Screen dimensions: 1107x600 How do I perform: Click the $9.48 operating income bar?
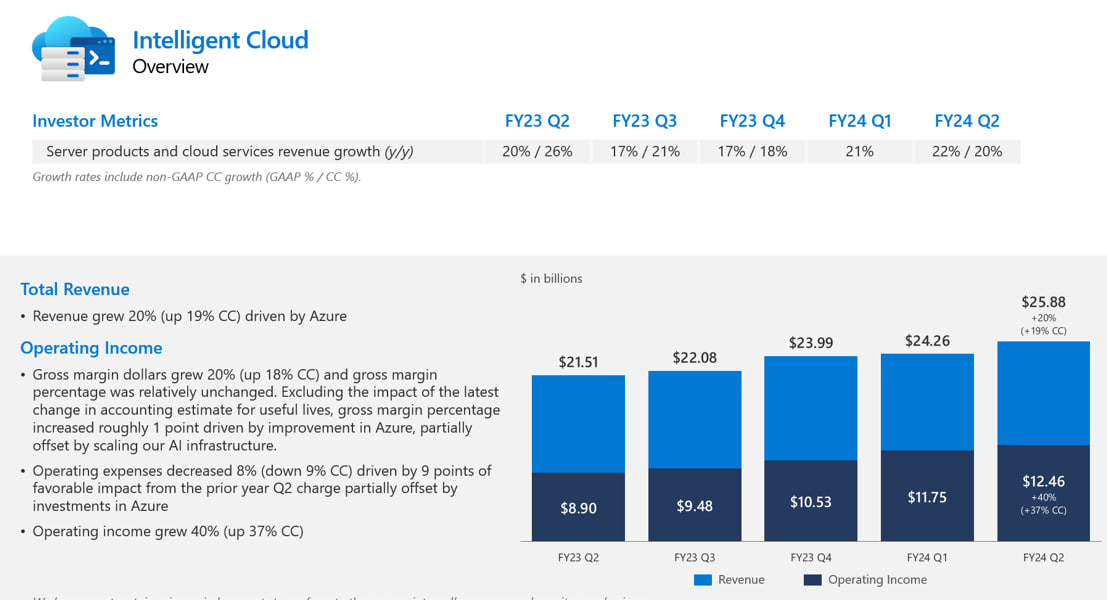[x=695, y=505]
